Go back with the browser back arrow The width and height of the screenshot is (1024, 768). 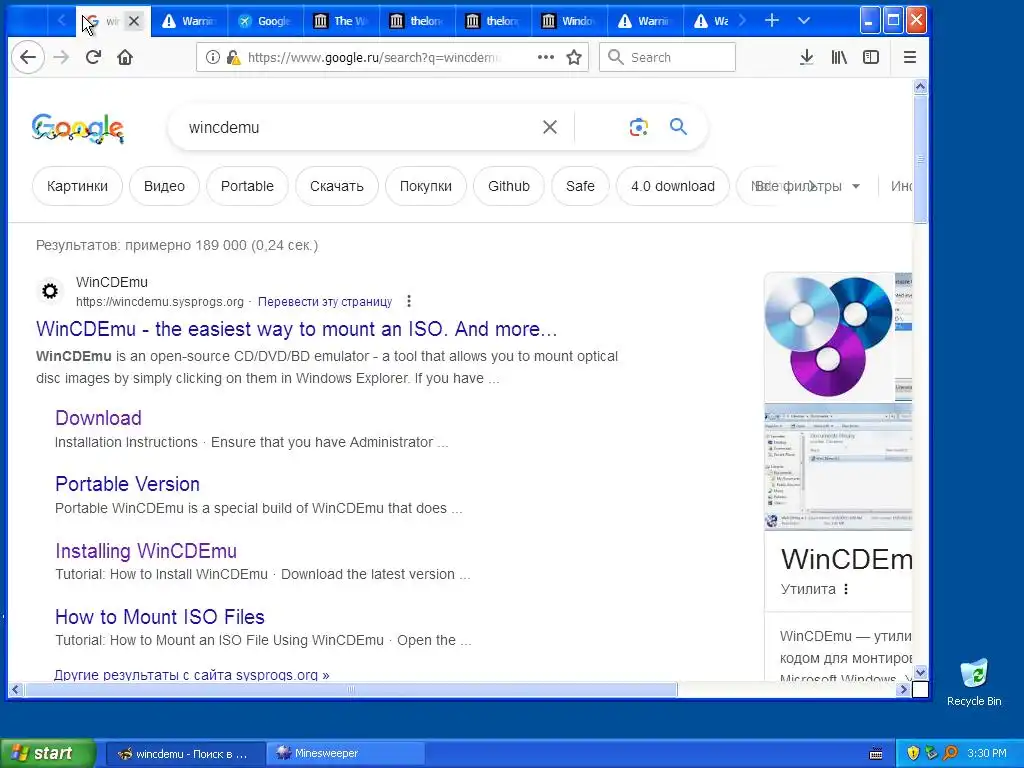pos(28,57)
